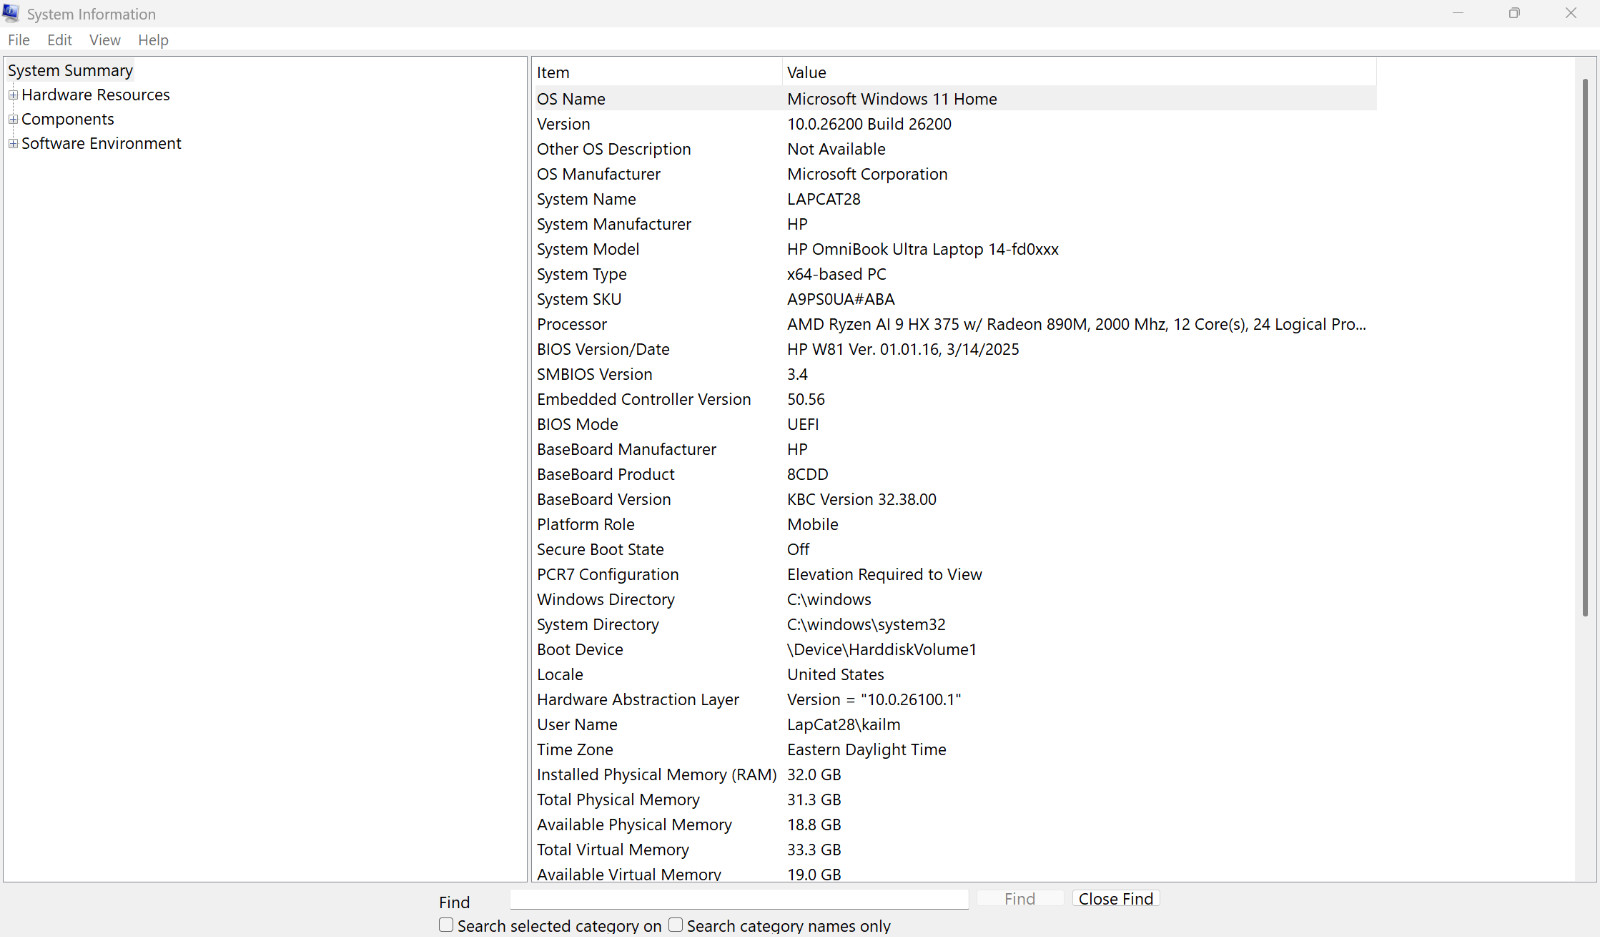
Task: Select the 'Windows Directory' item
Action: click(606, 599)
